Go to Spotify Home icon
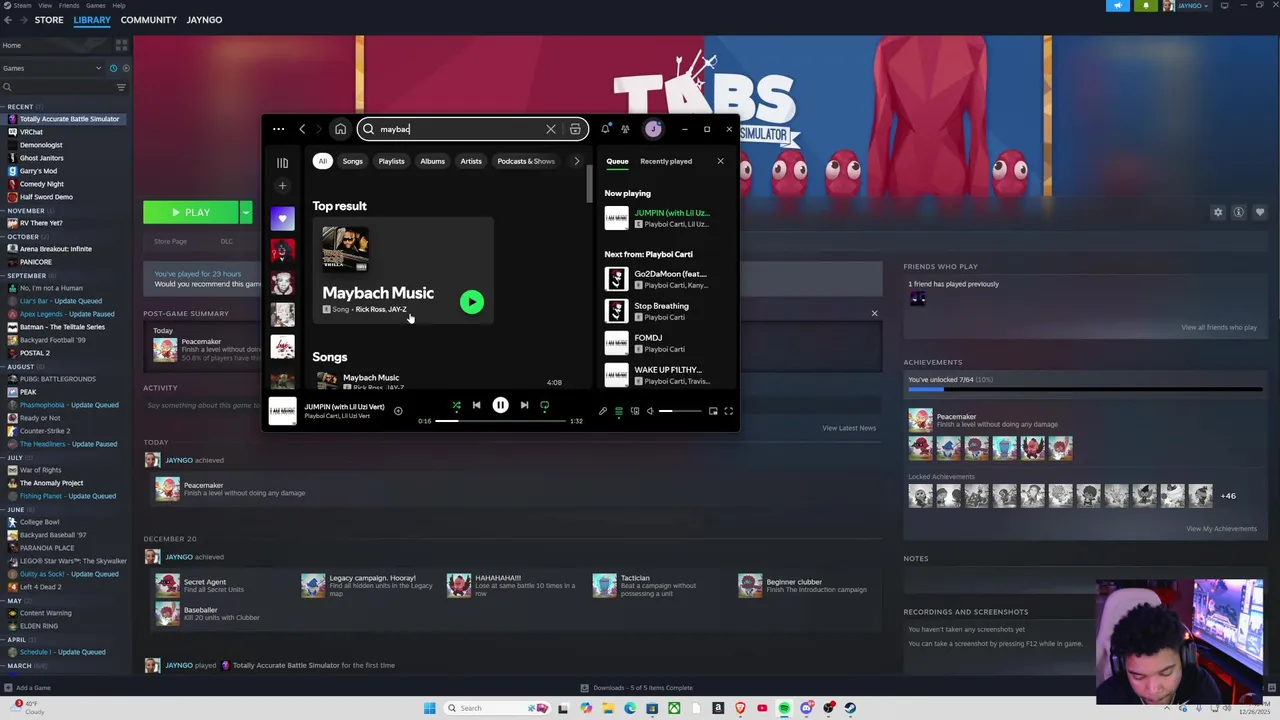The width and height of the screenshot is (1280, 720). tap(340, 129)
